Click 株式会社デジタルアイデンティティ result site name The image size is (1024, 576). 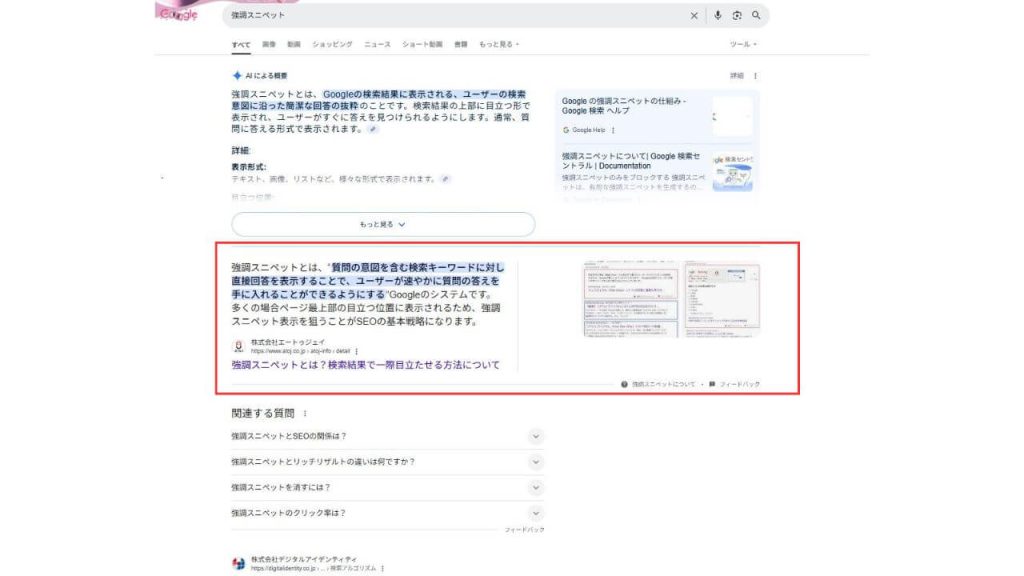(304, 560)
